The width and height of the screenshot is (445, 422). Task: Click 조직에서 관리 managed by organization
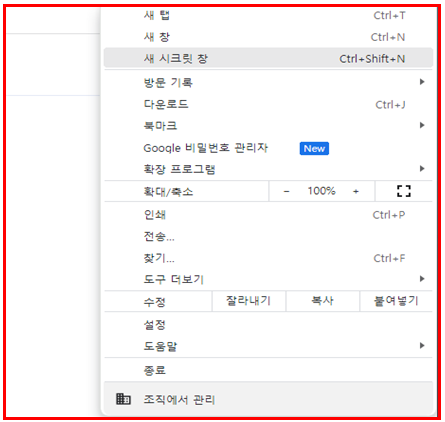tap(268, 399)
